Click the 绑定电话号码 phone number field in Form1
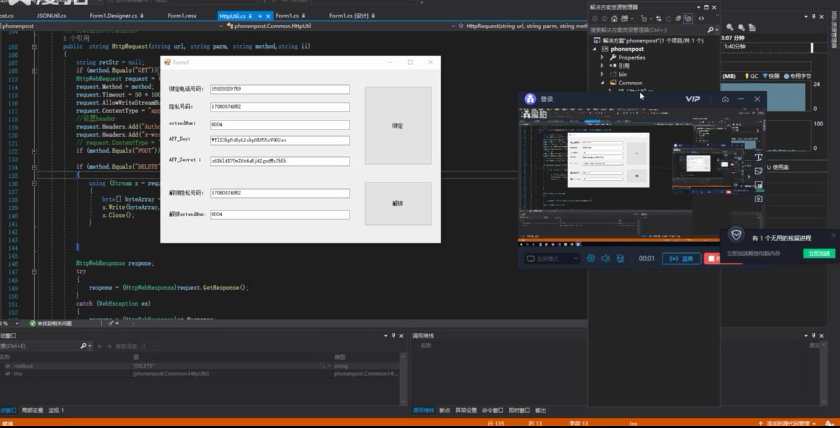This screenshot has width=840, height=428. coord(280,89)
